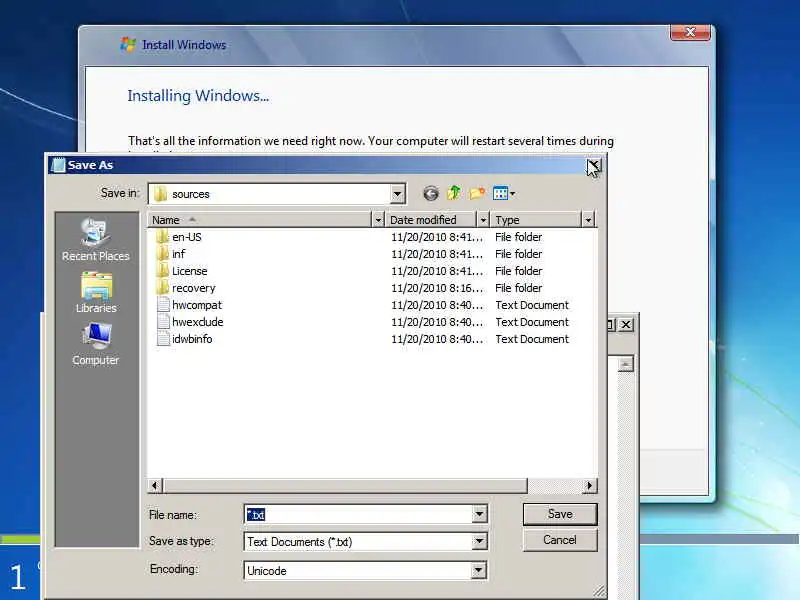
Task: Open Recent Places in sidebar
Action: pyautogui.click(x=95, y=240)
